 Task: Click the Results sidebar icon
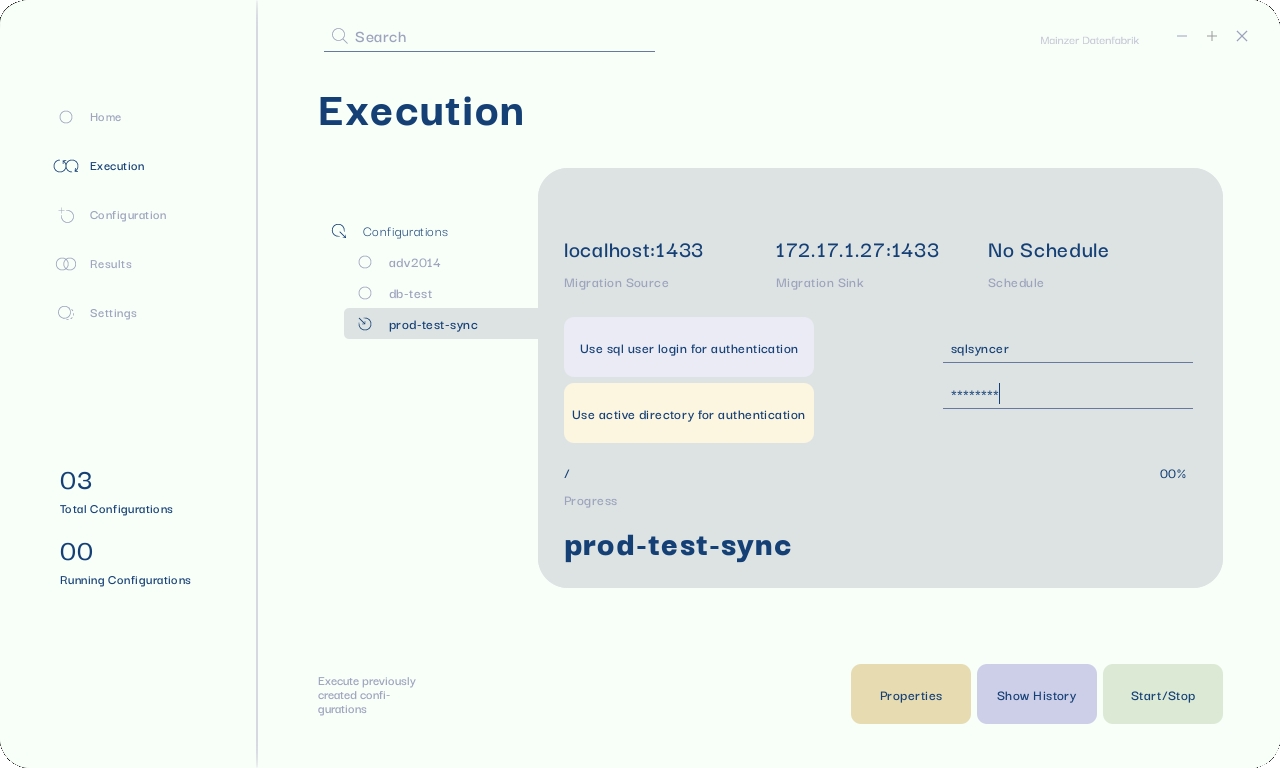[66, 264]
